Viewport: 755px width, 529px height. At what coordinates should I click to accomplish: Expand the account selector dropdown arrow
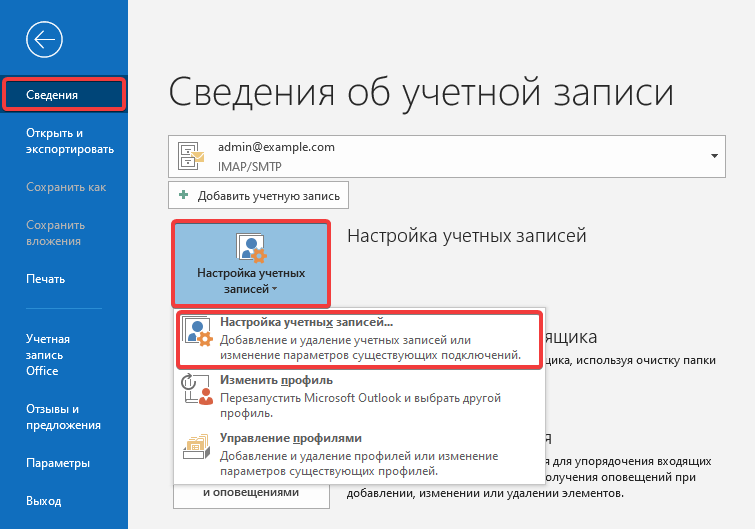pyautogui.click(x=715, y=156)
